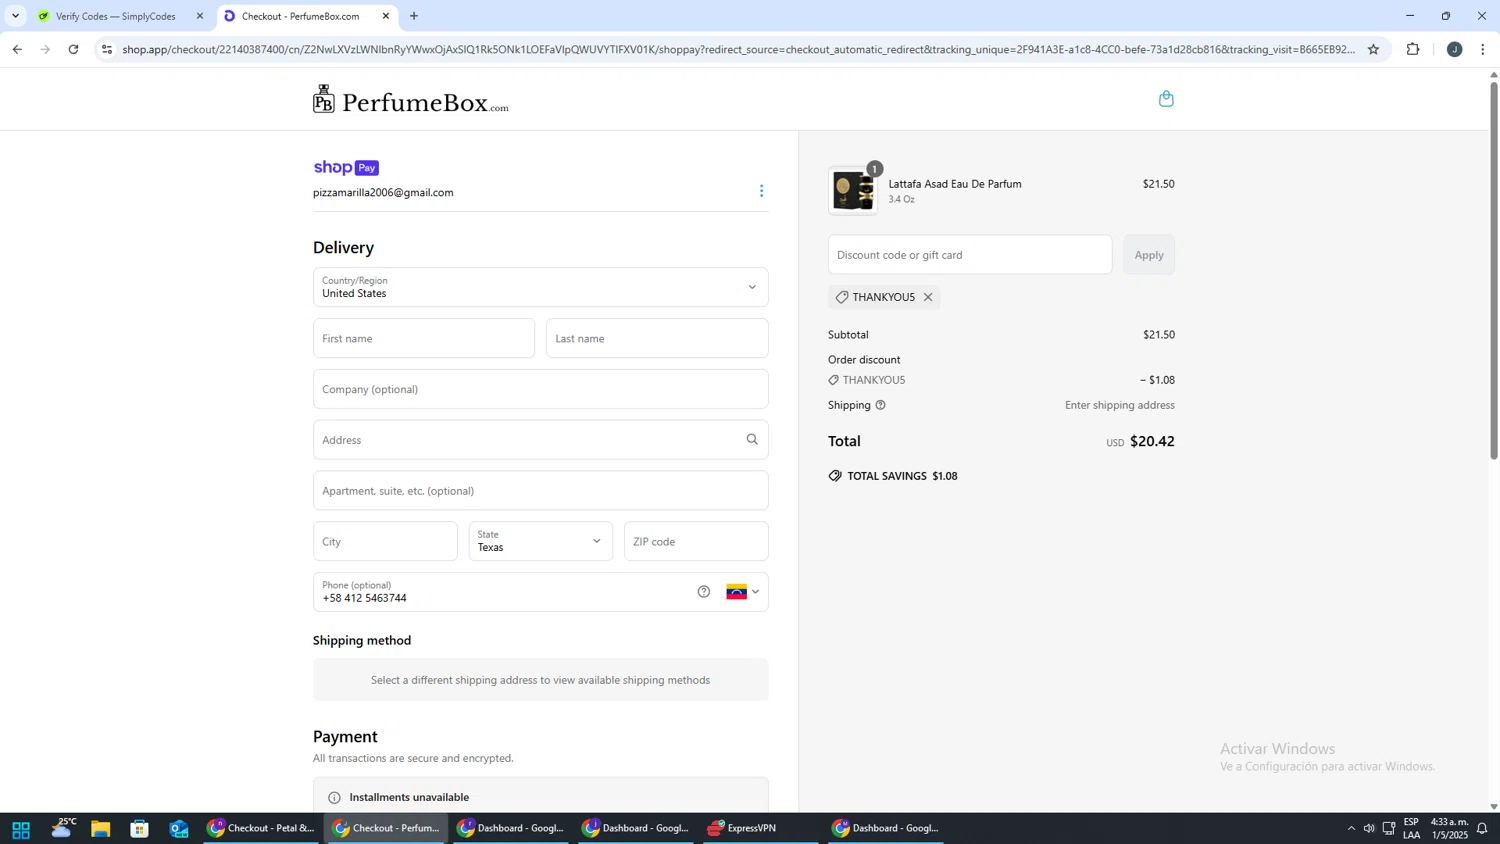
Task: Bookmark this page with star icon
Action: (x=1373, y=49)
